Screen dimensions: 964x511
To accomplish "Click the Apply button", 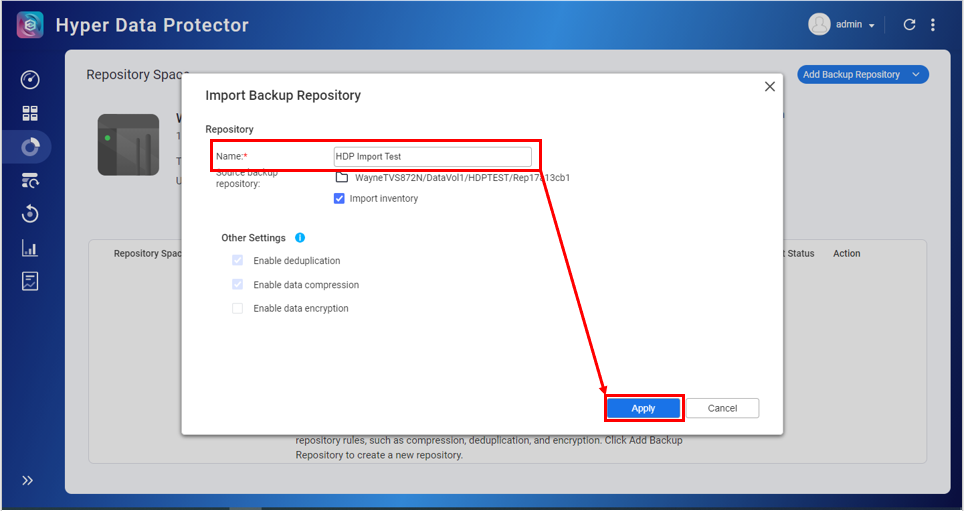I will (x=644, y=408).
